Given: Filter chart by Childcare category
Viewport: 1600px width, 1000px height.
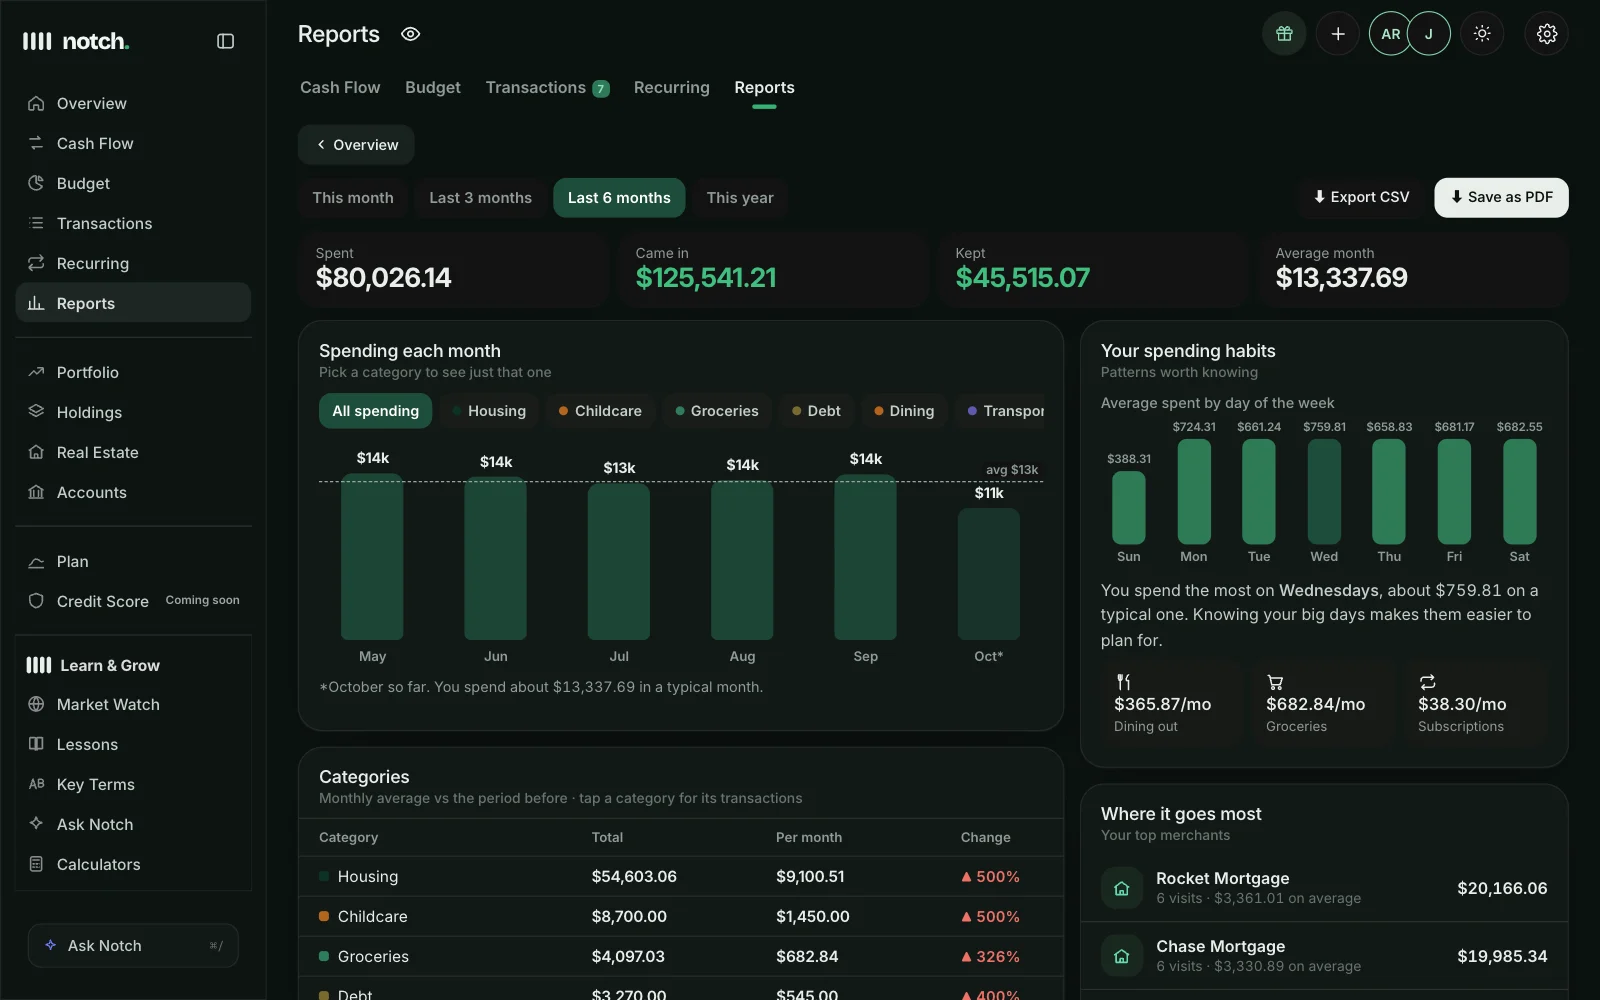Looking at the screenshot, I should [x=600, y=411].
